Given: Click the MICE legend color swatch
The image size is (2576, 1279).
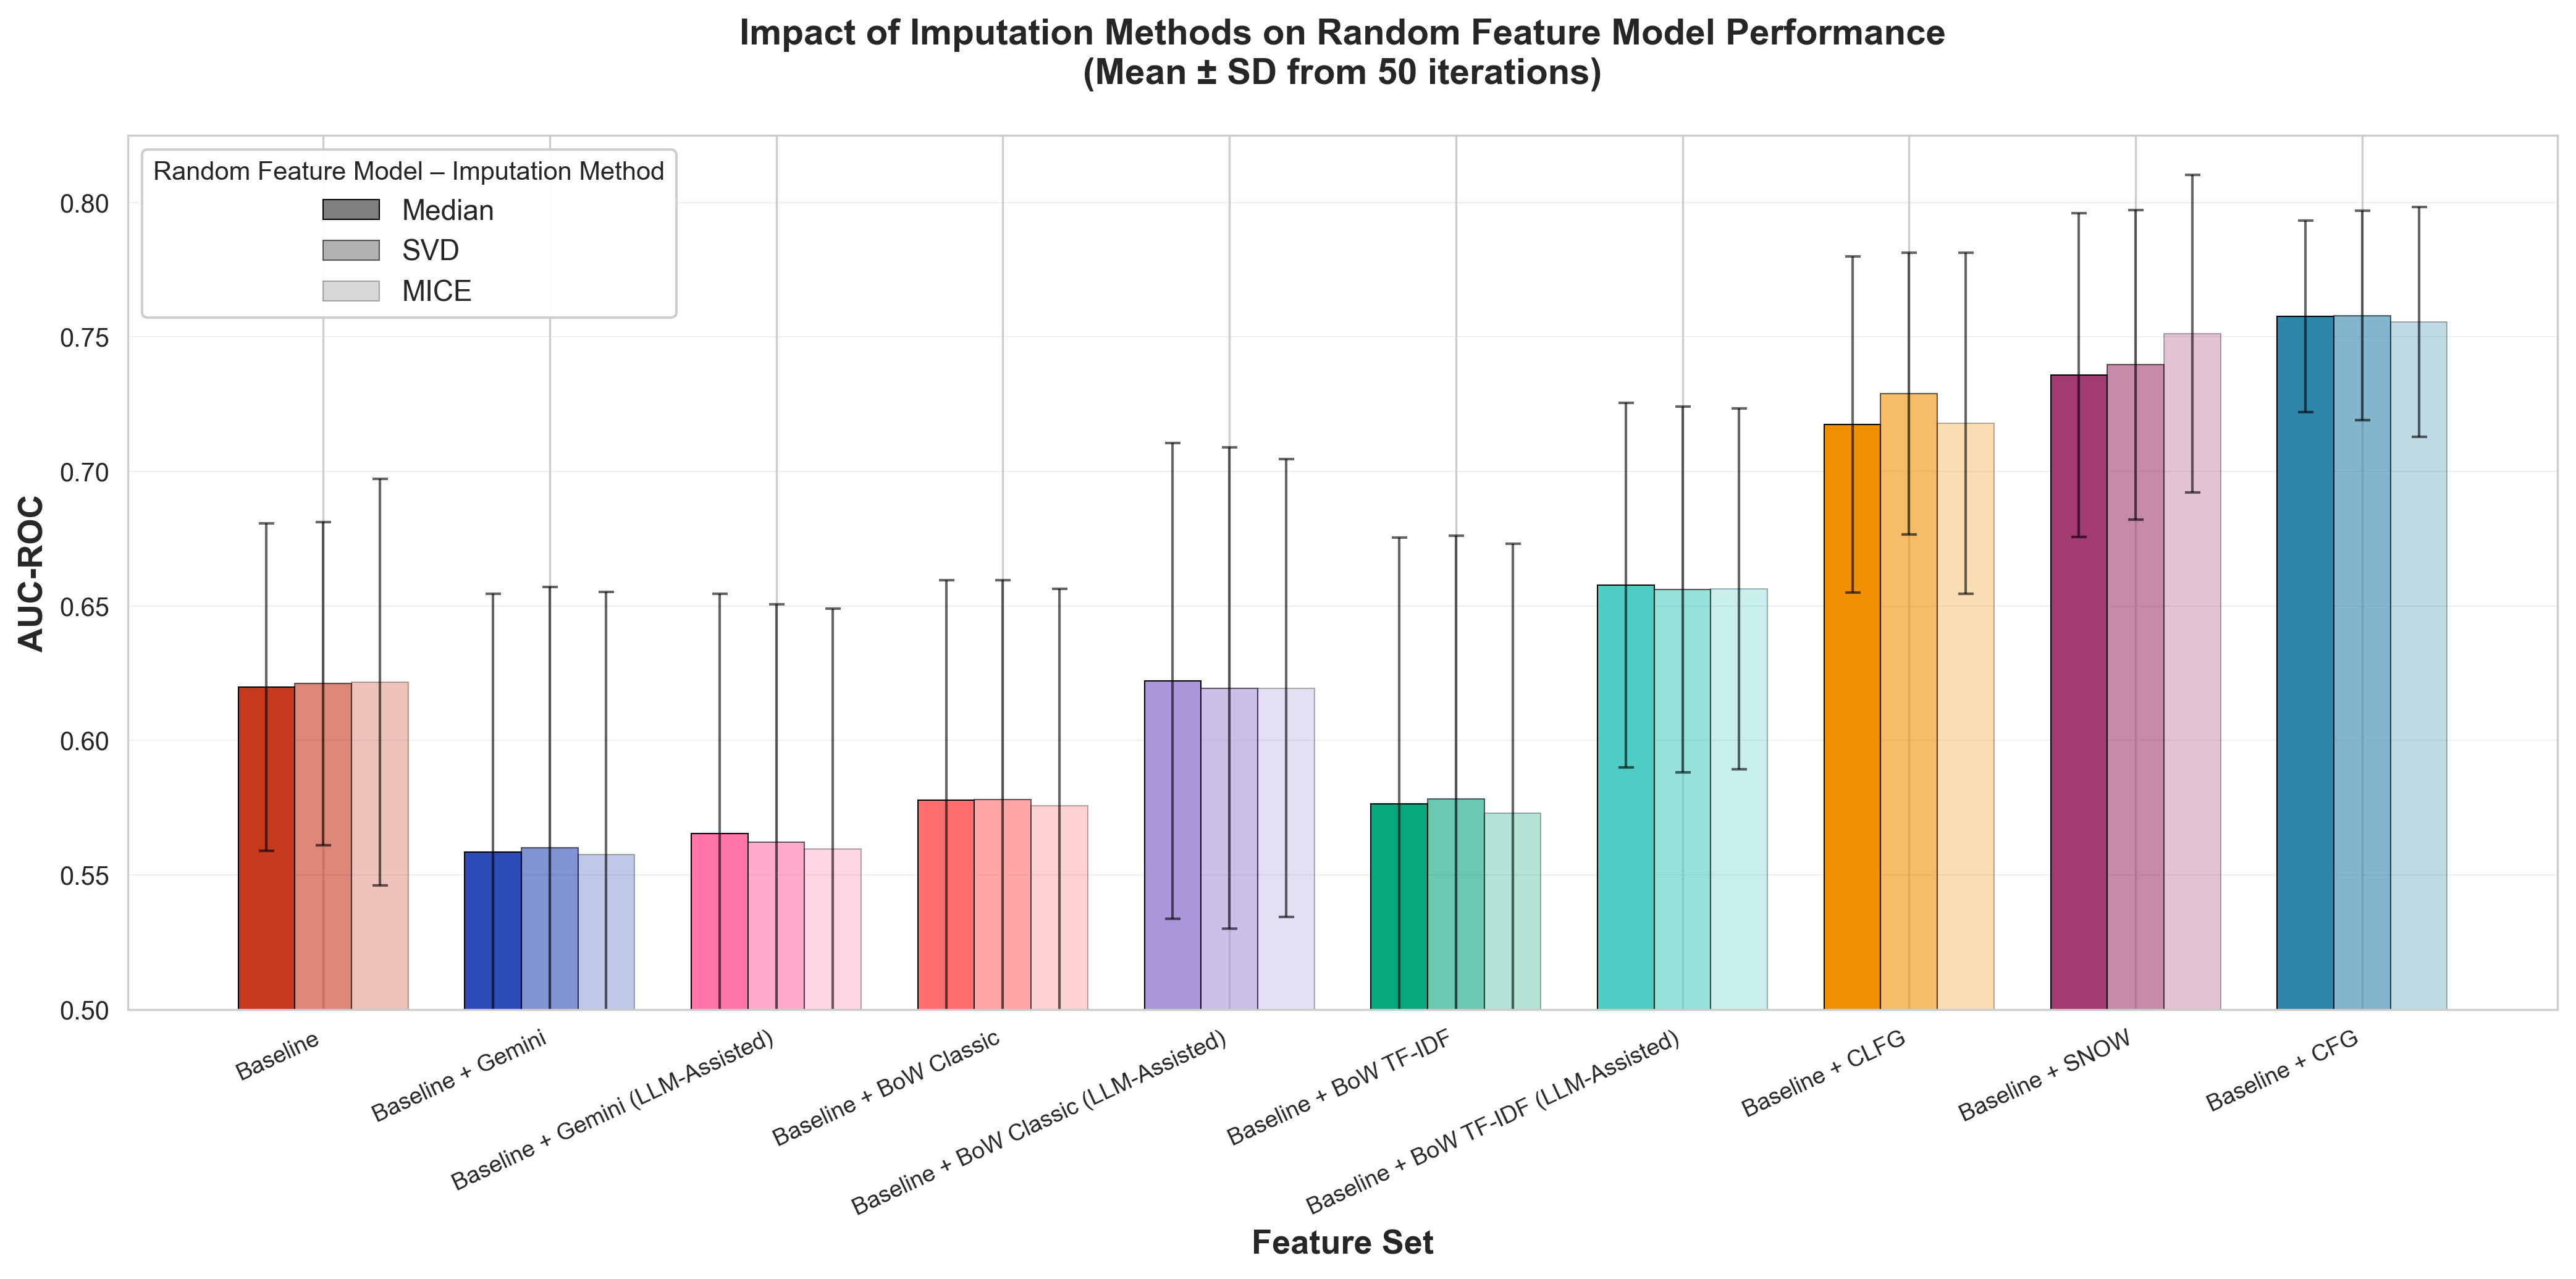Looking at the screenshot, I should pos(350,291).
